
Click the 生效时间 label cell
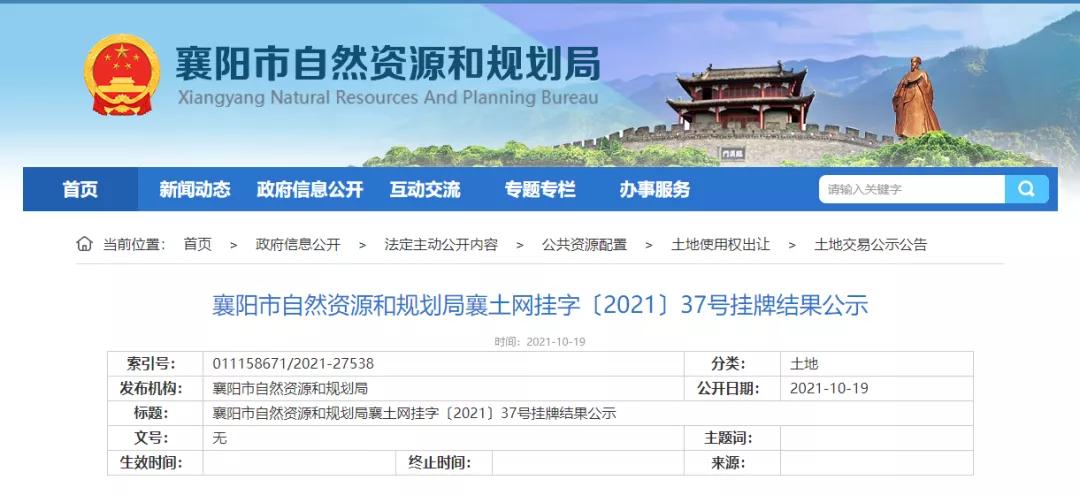(x=155, y=463)
